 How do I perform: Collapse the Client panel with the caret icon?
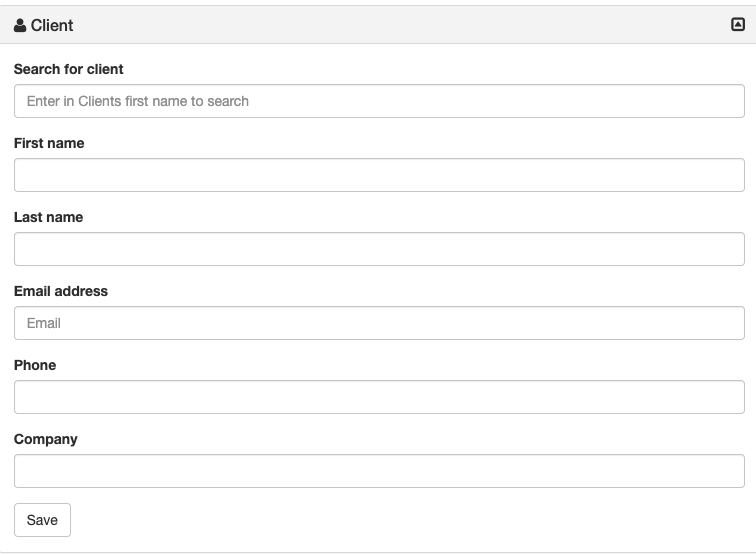[x=738, y=25]
